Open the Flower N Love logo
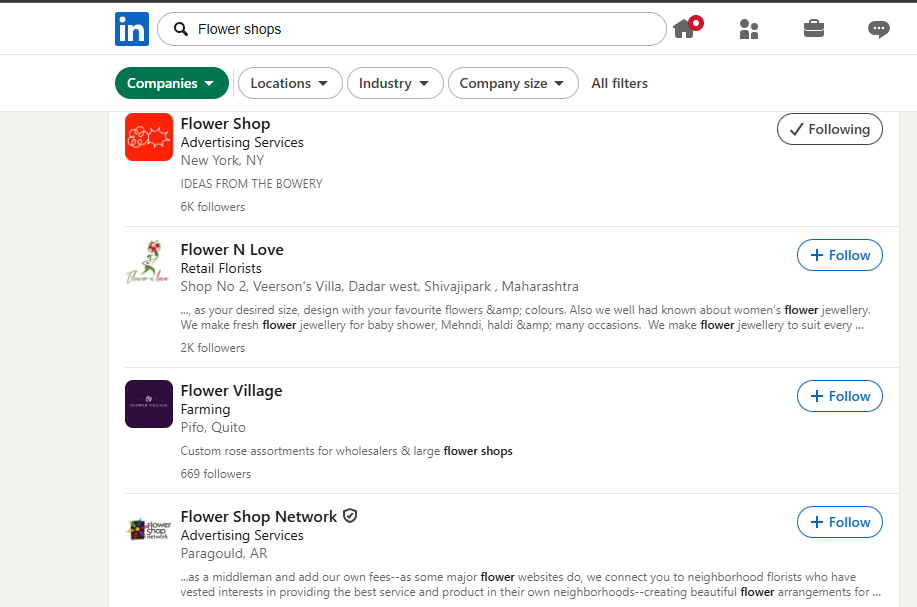 pyautogui.click(x=149, y=263)
